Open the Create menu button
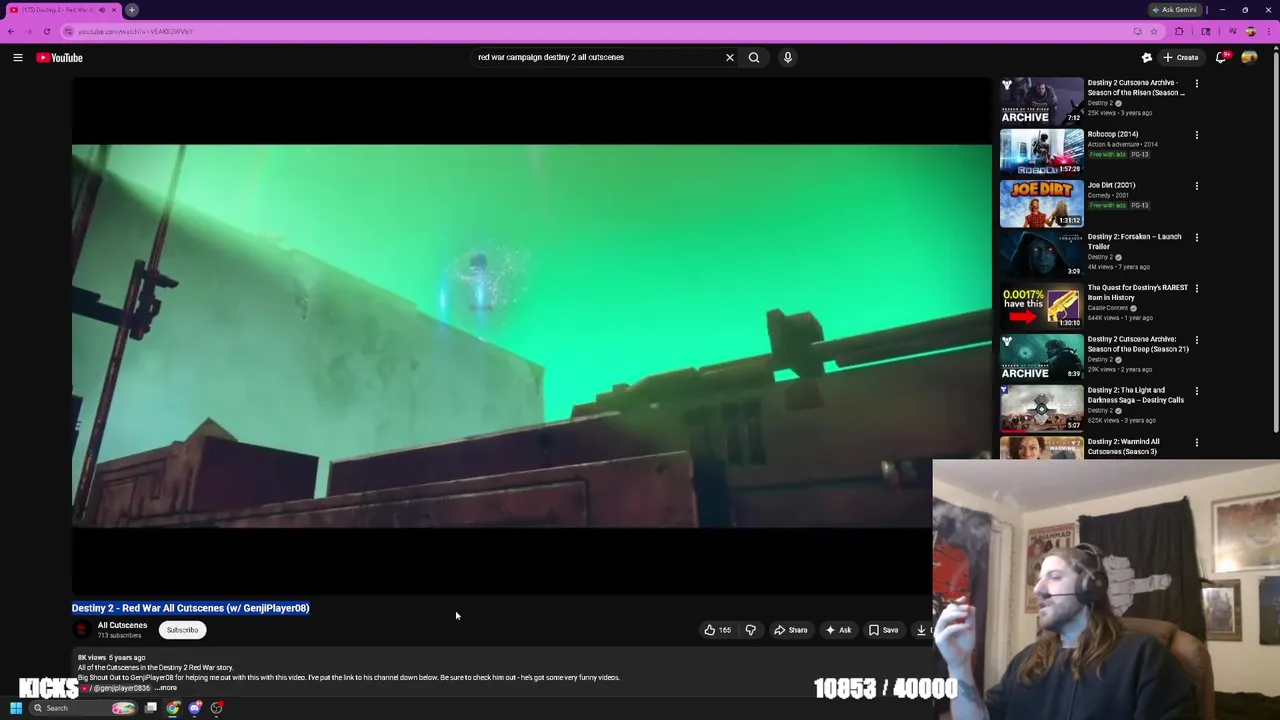The image size is (1280, 720). (1181, 58)
